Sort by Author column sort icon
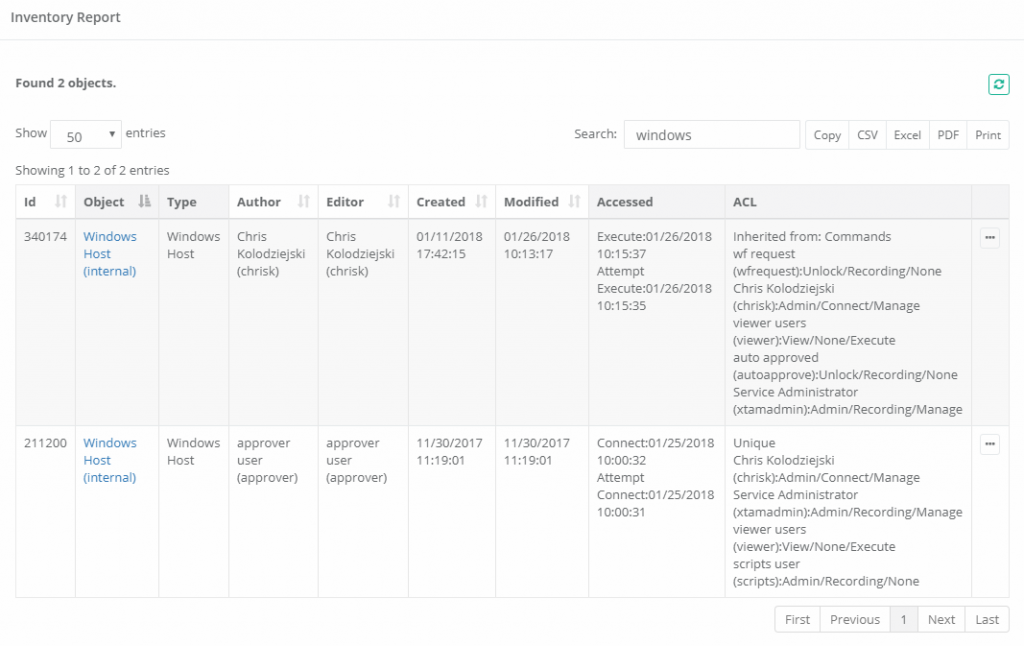The height and width of the screenshot is (646, 1024). click(304, 202)
